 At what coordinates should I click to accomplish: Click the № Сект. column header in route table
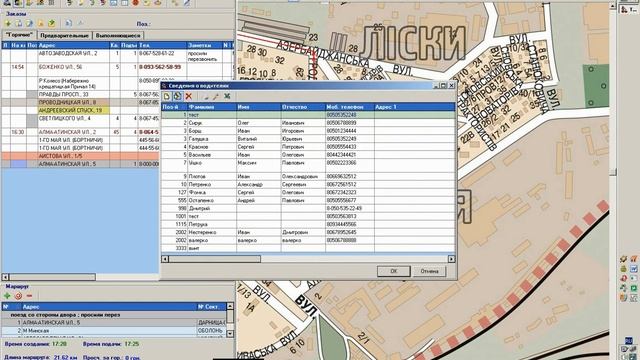tap(211, 307)
